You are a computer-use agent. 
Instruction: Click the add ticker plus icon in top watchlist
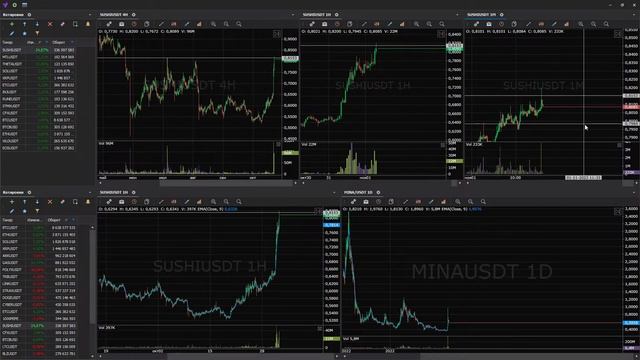point(12,24)
